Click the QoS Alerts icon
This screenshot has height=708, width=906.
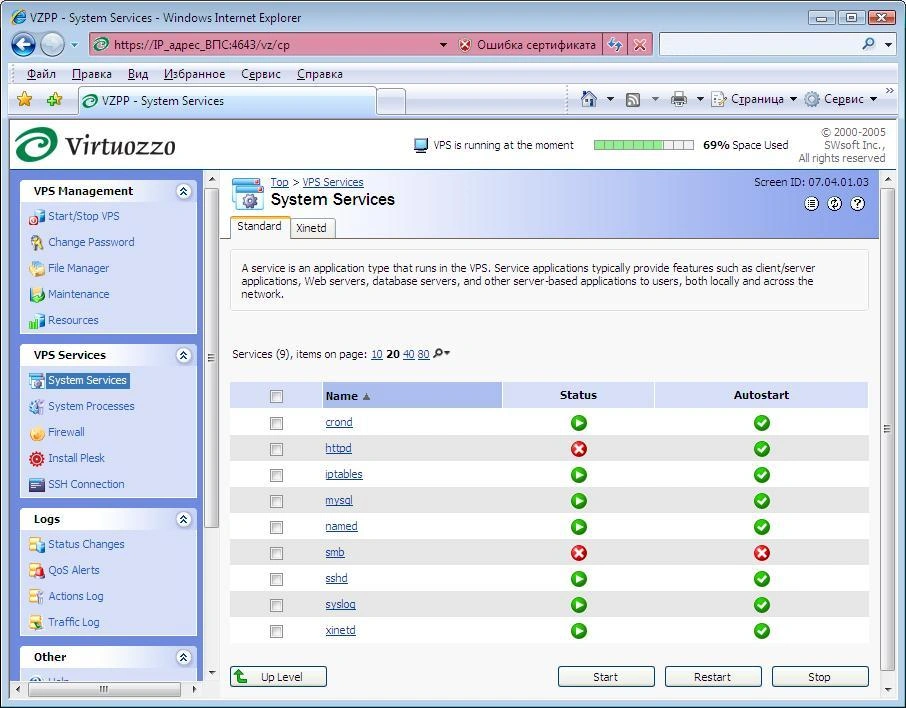[x=36, y=570]
